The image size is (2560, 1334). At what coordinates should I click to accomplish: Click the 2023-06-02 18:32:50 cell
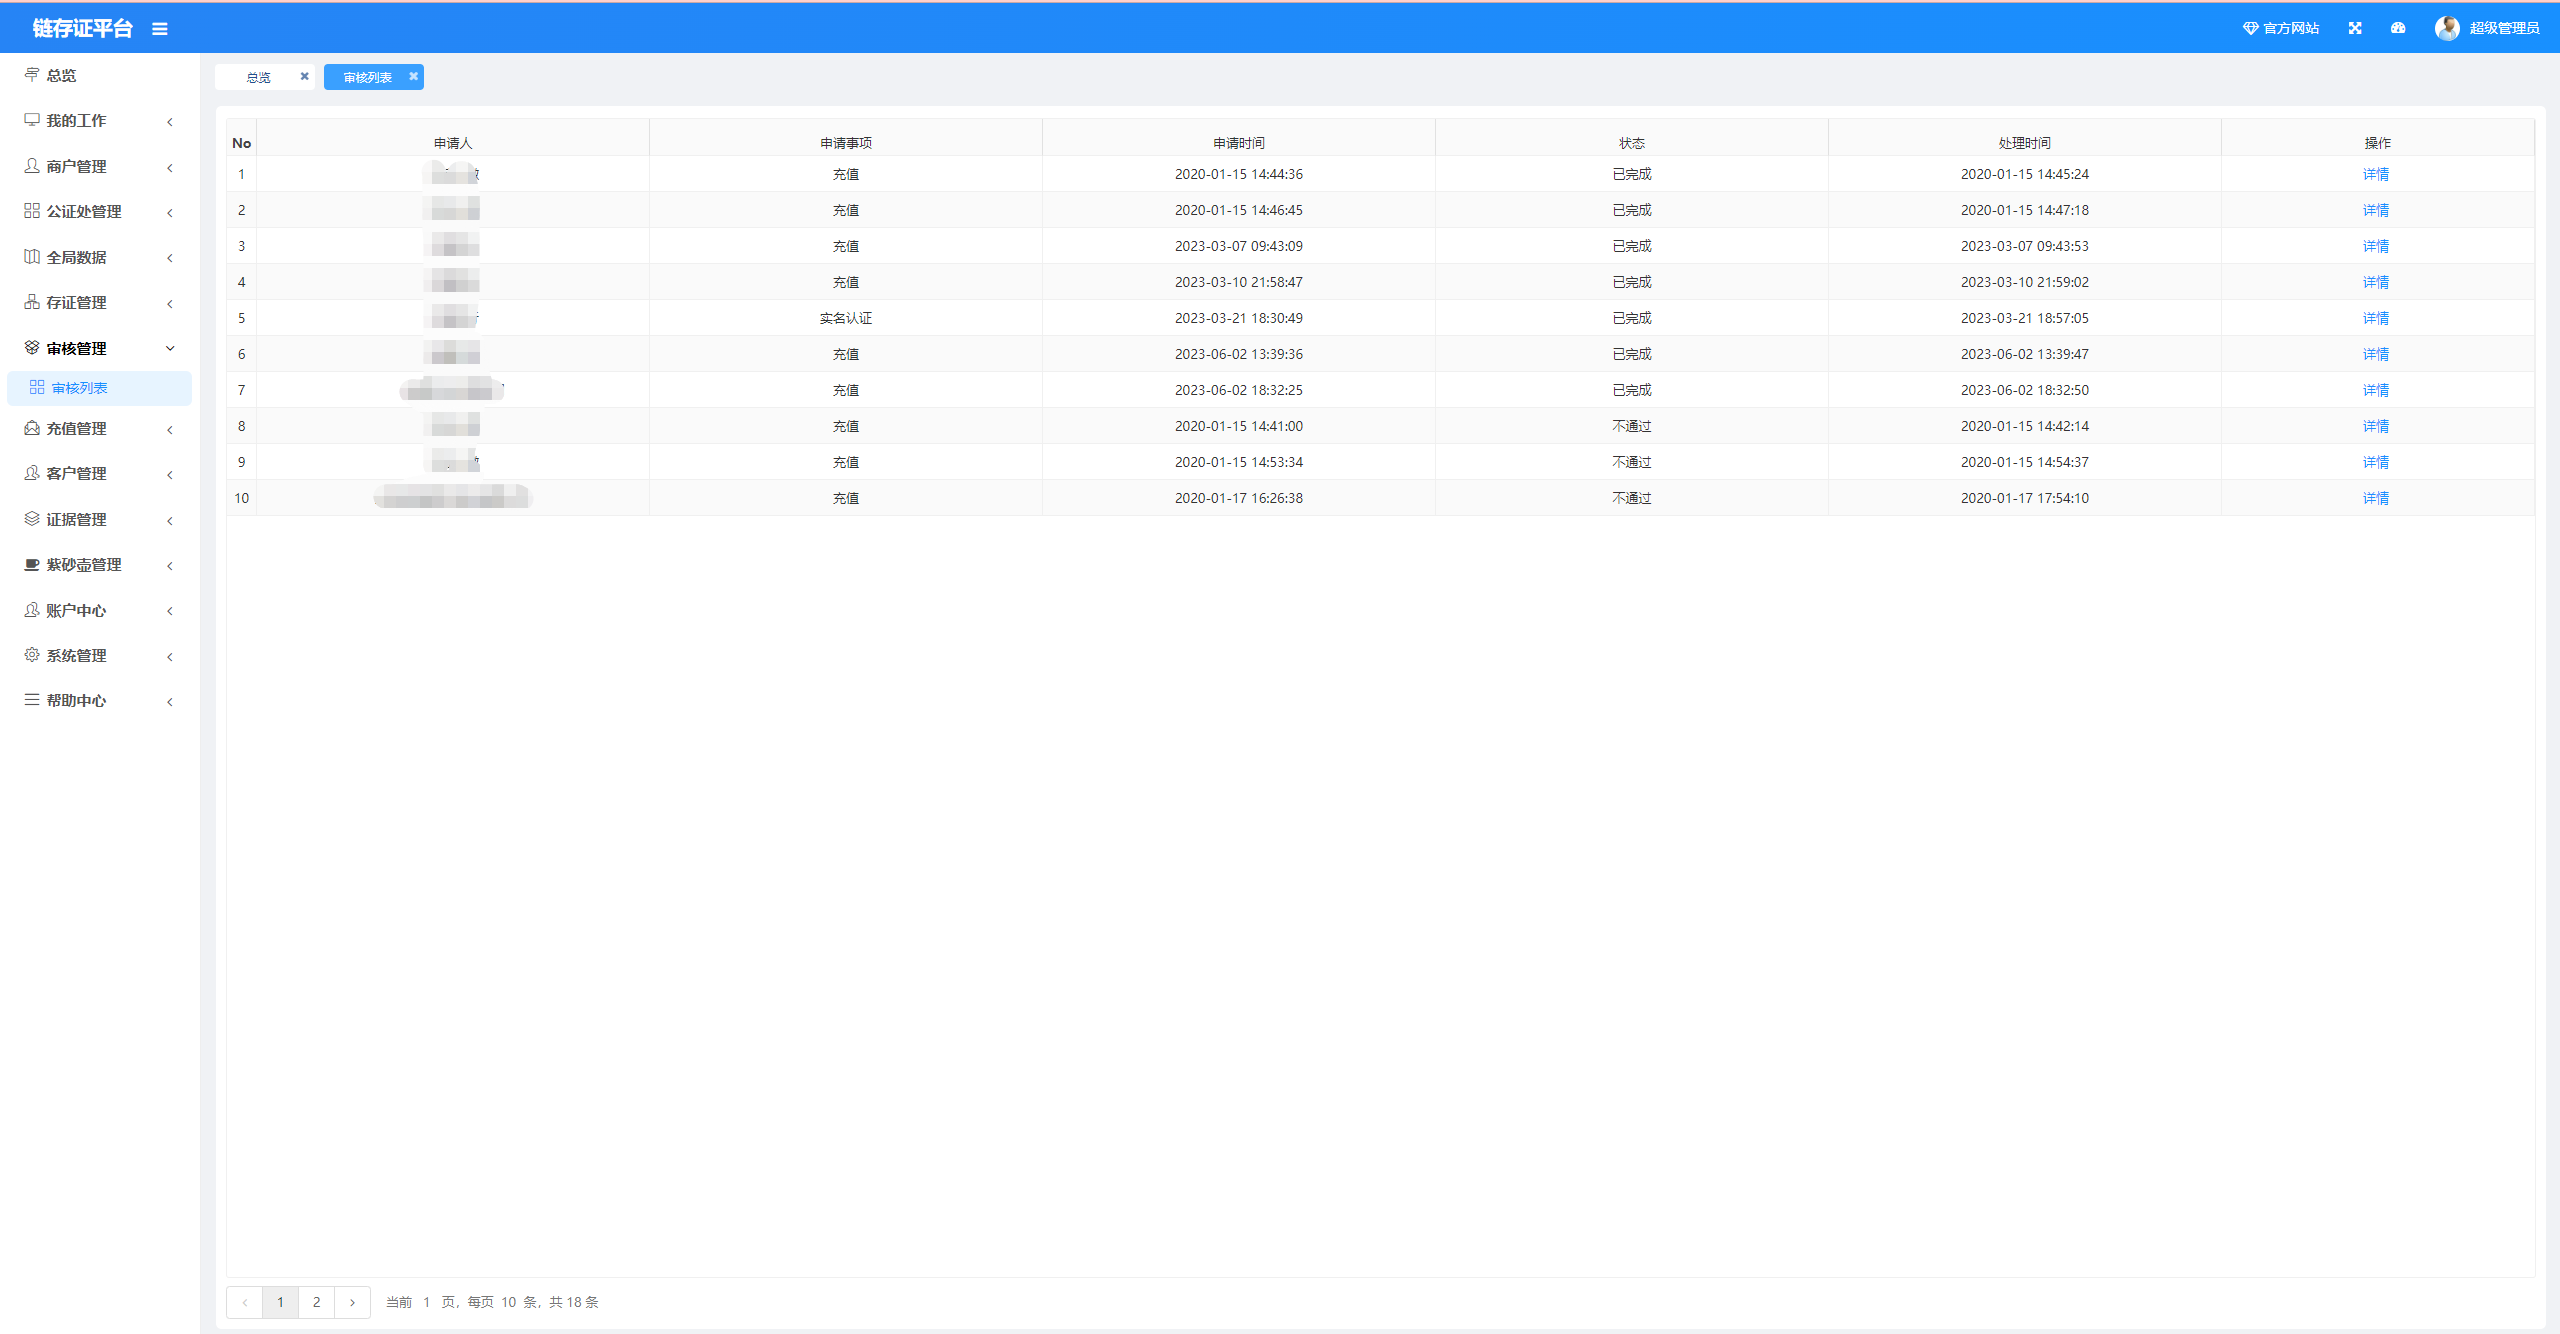[2025, 390]
